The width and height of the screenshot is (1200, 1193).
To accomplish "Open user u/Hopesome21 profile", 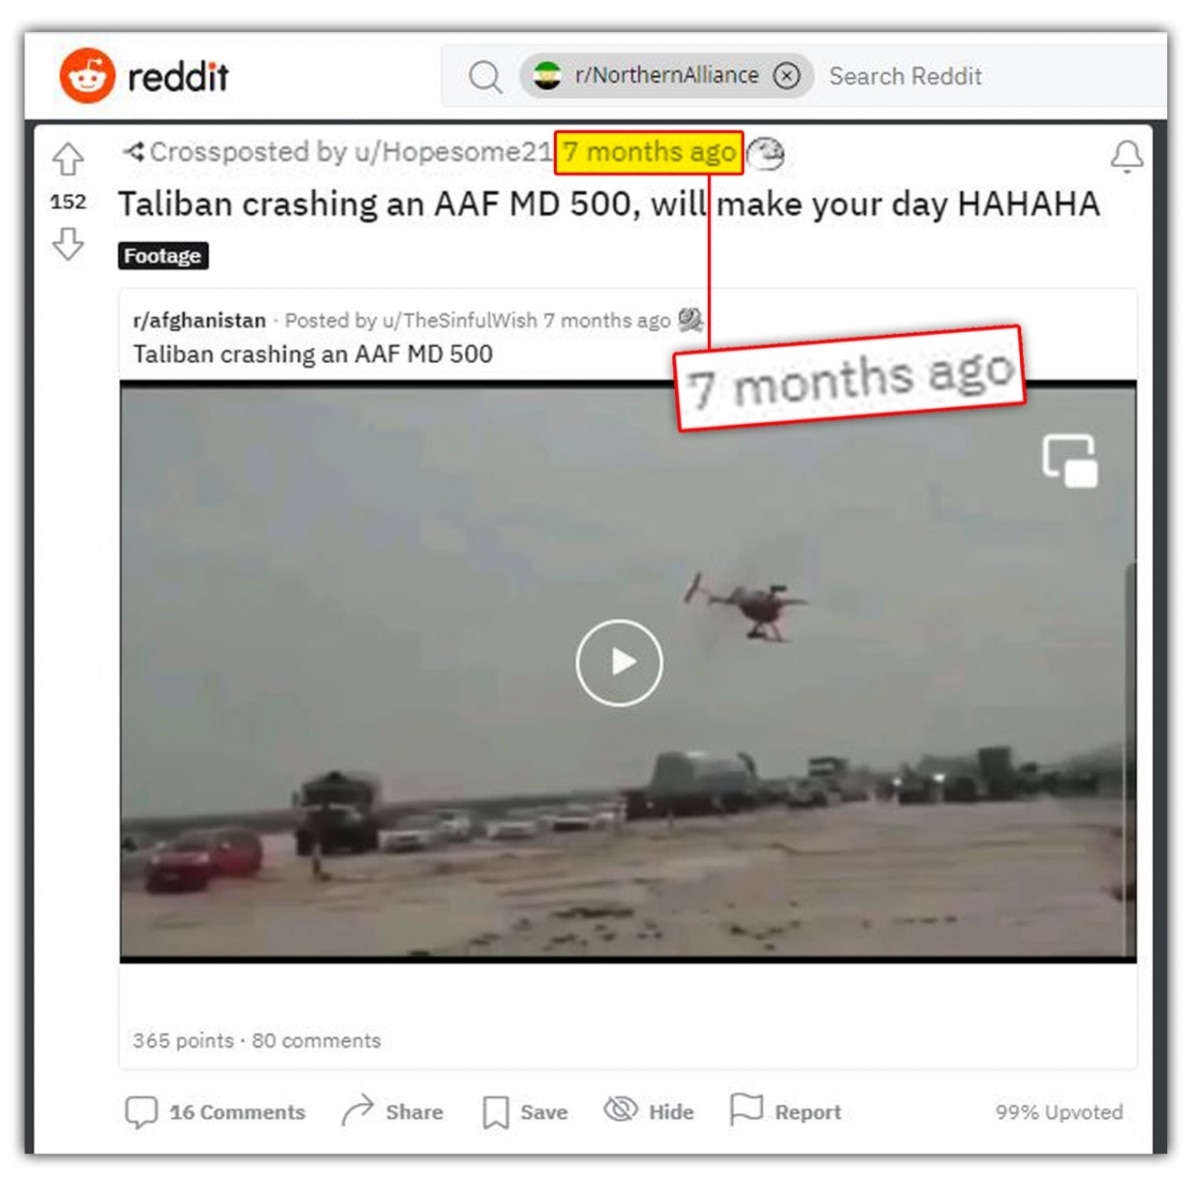I will 453,152.
